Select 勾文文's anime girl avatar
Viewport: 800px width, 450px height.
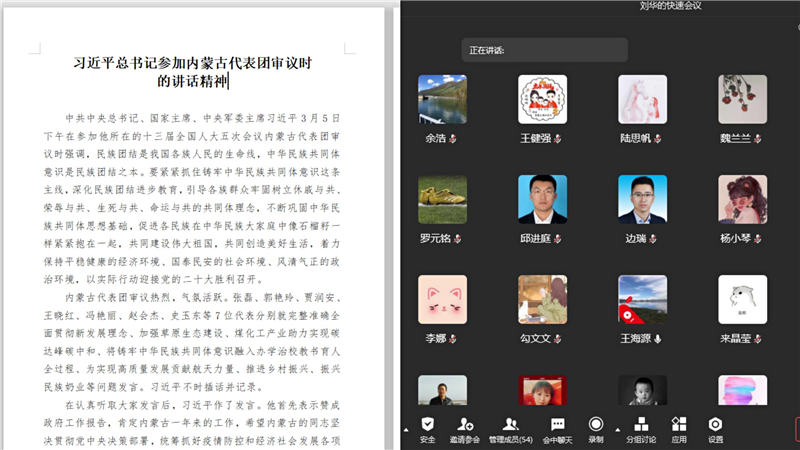click(x=542, y=299)
